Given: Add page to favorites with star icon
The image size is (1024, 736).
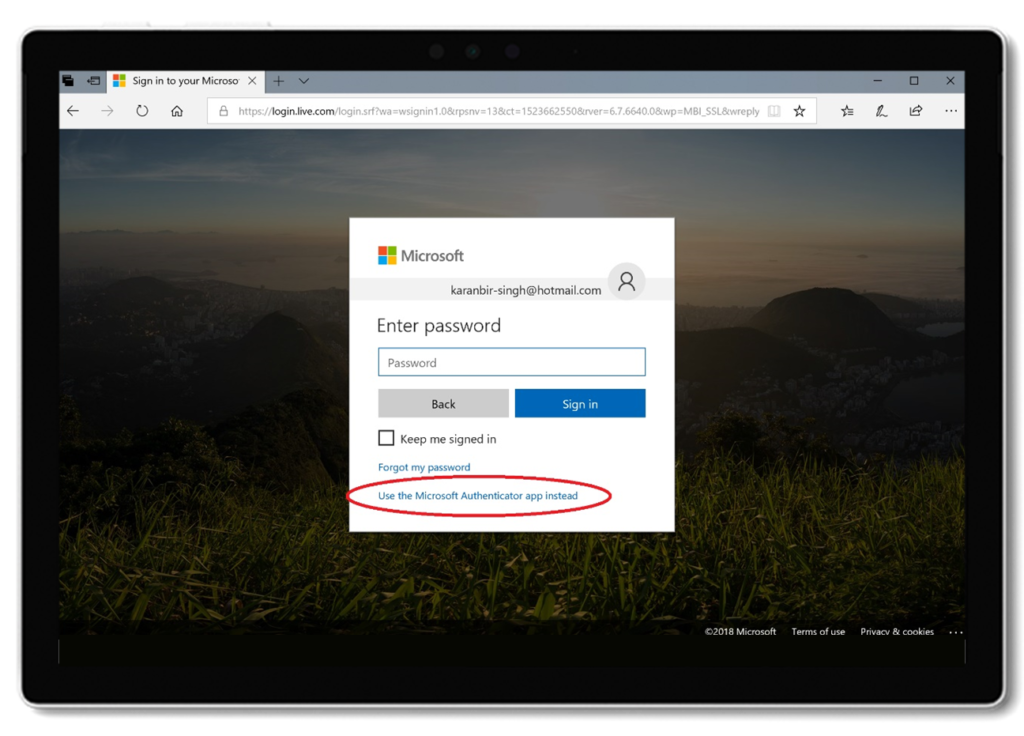Looking at the screenshot, I should coord(798,111).
